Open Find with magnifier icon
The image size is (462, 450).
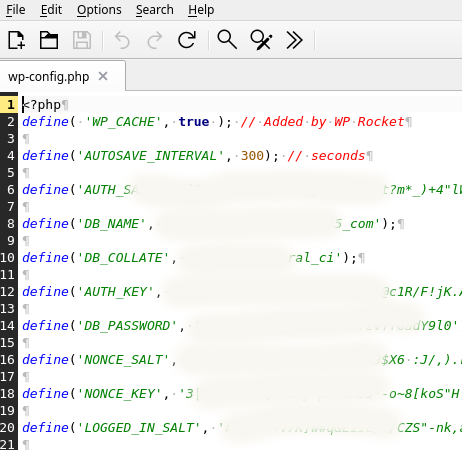[x=227, y=40]
